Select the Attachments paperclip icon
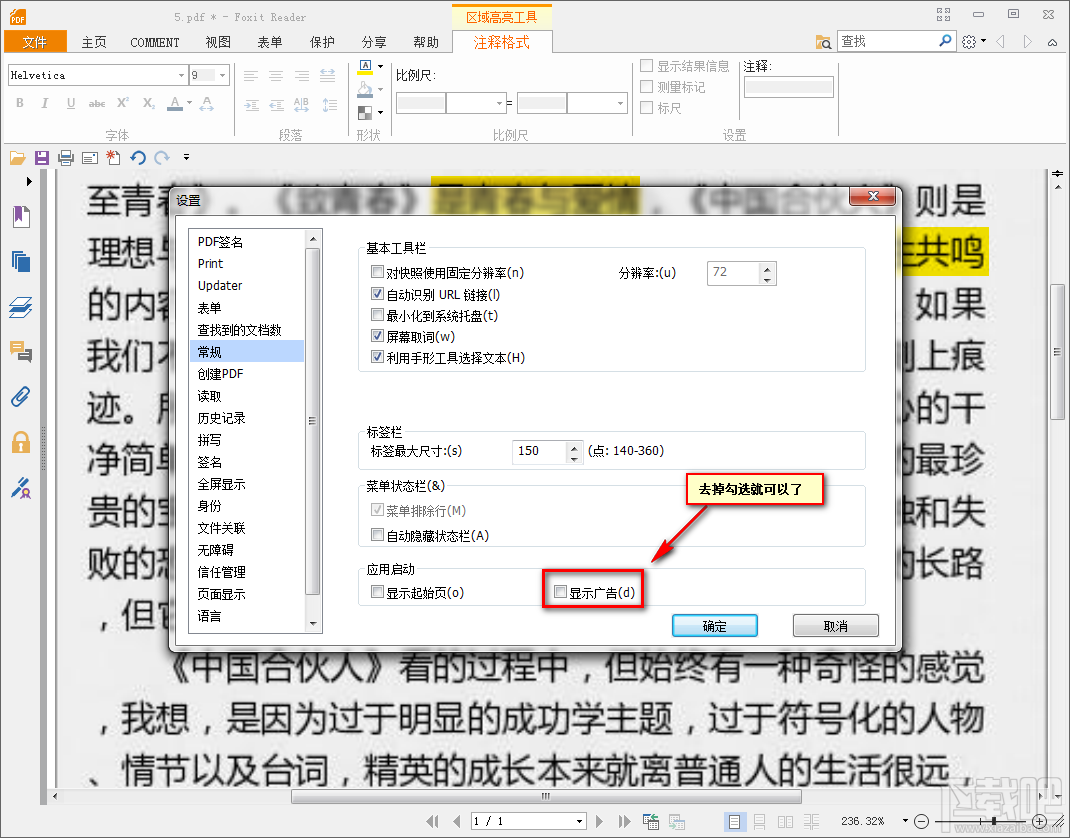The image size is (1070, 838). [20, 396]
